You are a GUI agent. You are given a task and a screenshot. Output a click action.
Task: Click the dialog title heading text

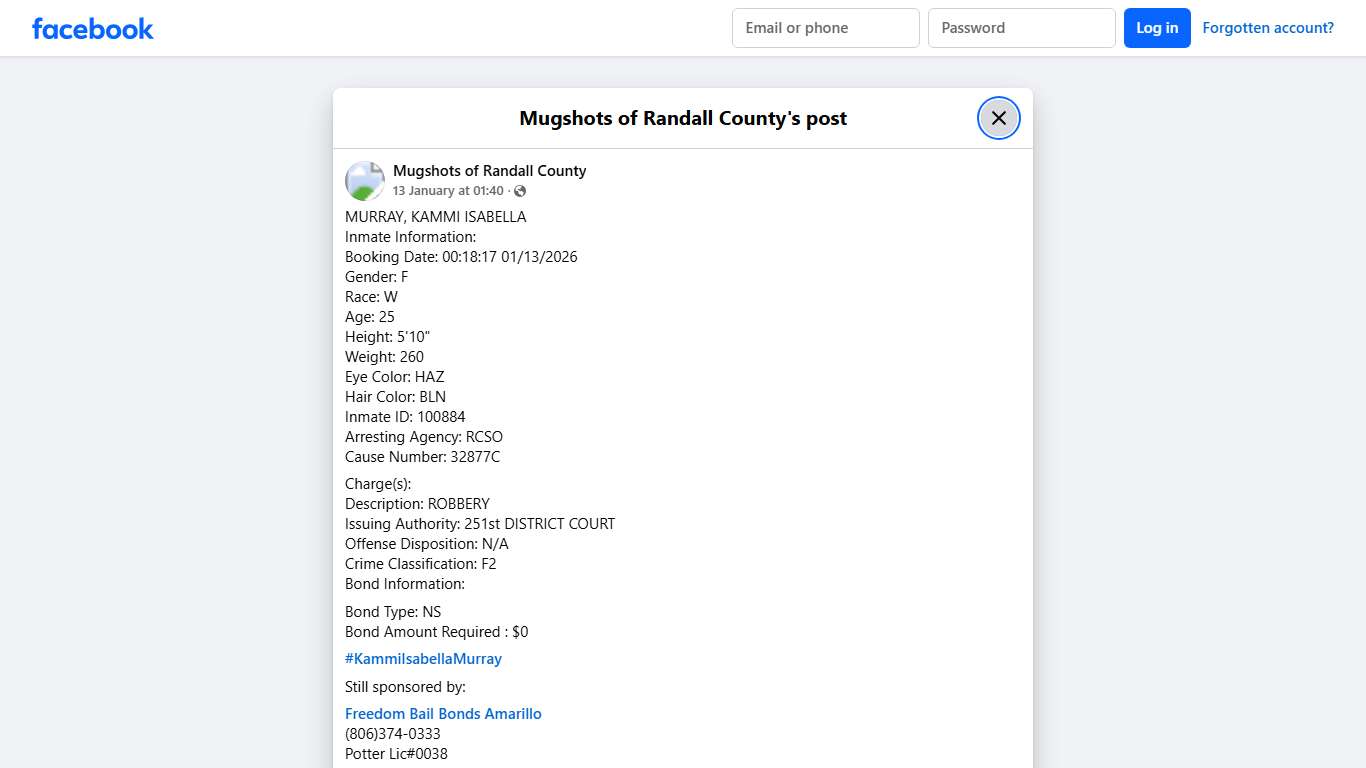(x=683, y=118)
